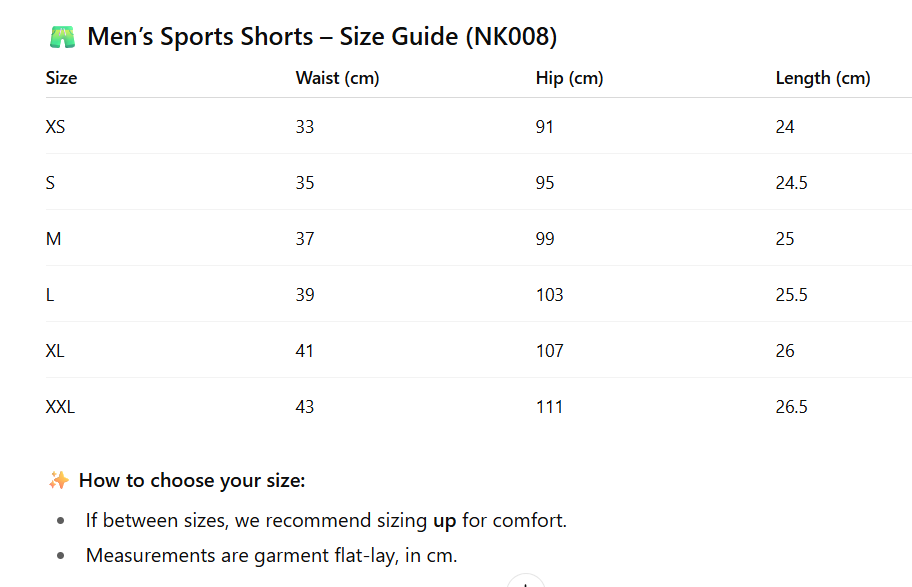Click the garment flat-lay measurements bullet
The height and width of the screenshot is (587, 912).
coord(271,555)
